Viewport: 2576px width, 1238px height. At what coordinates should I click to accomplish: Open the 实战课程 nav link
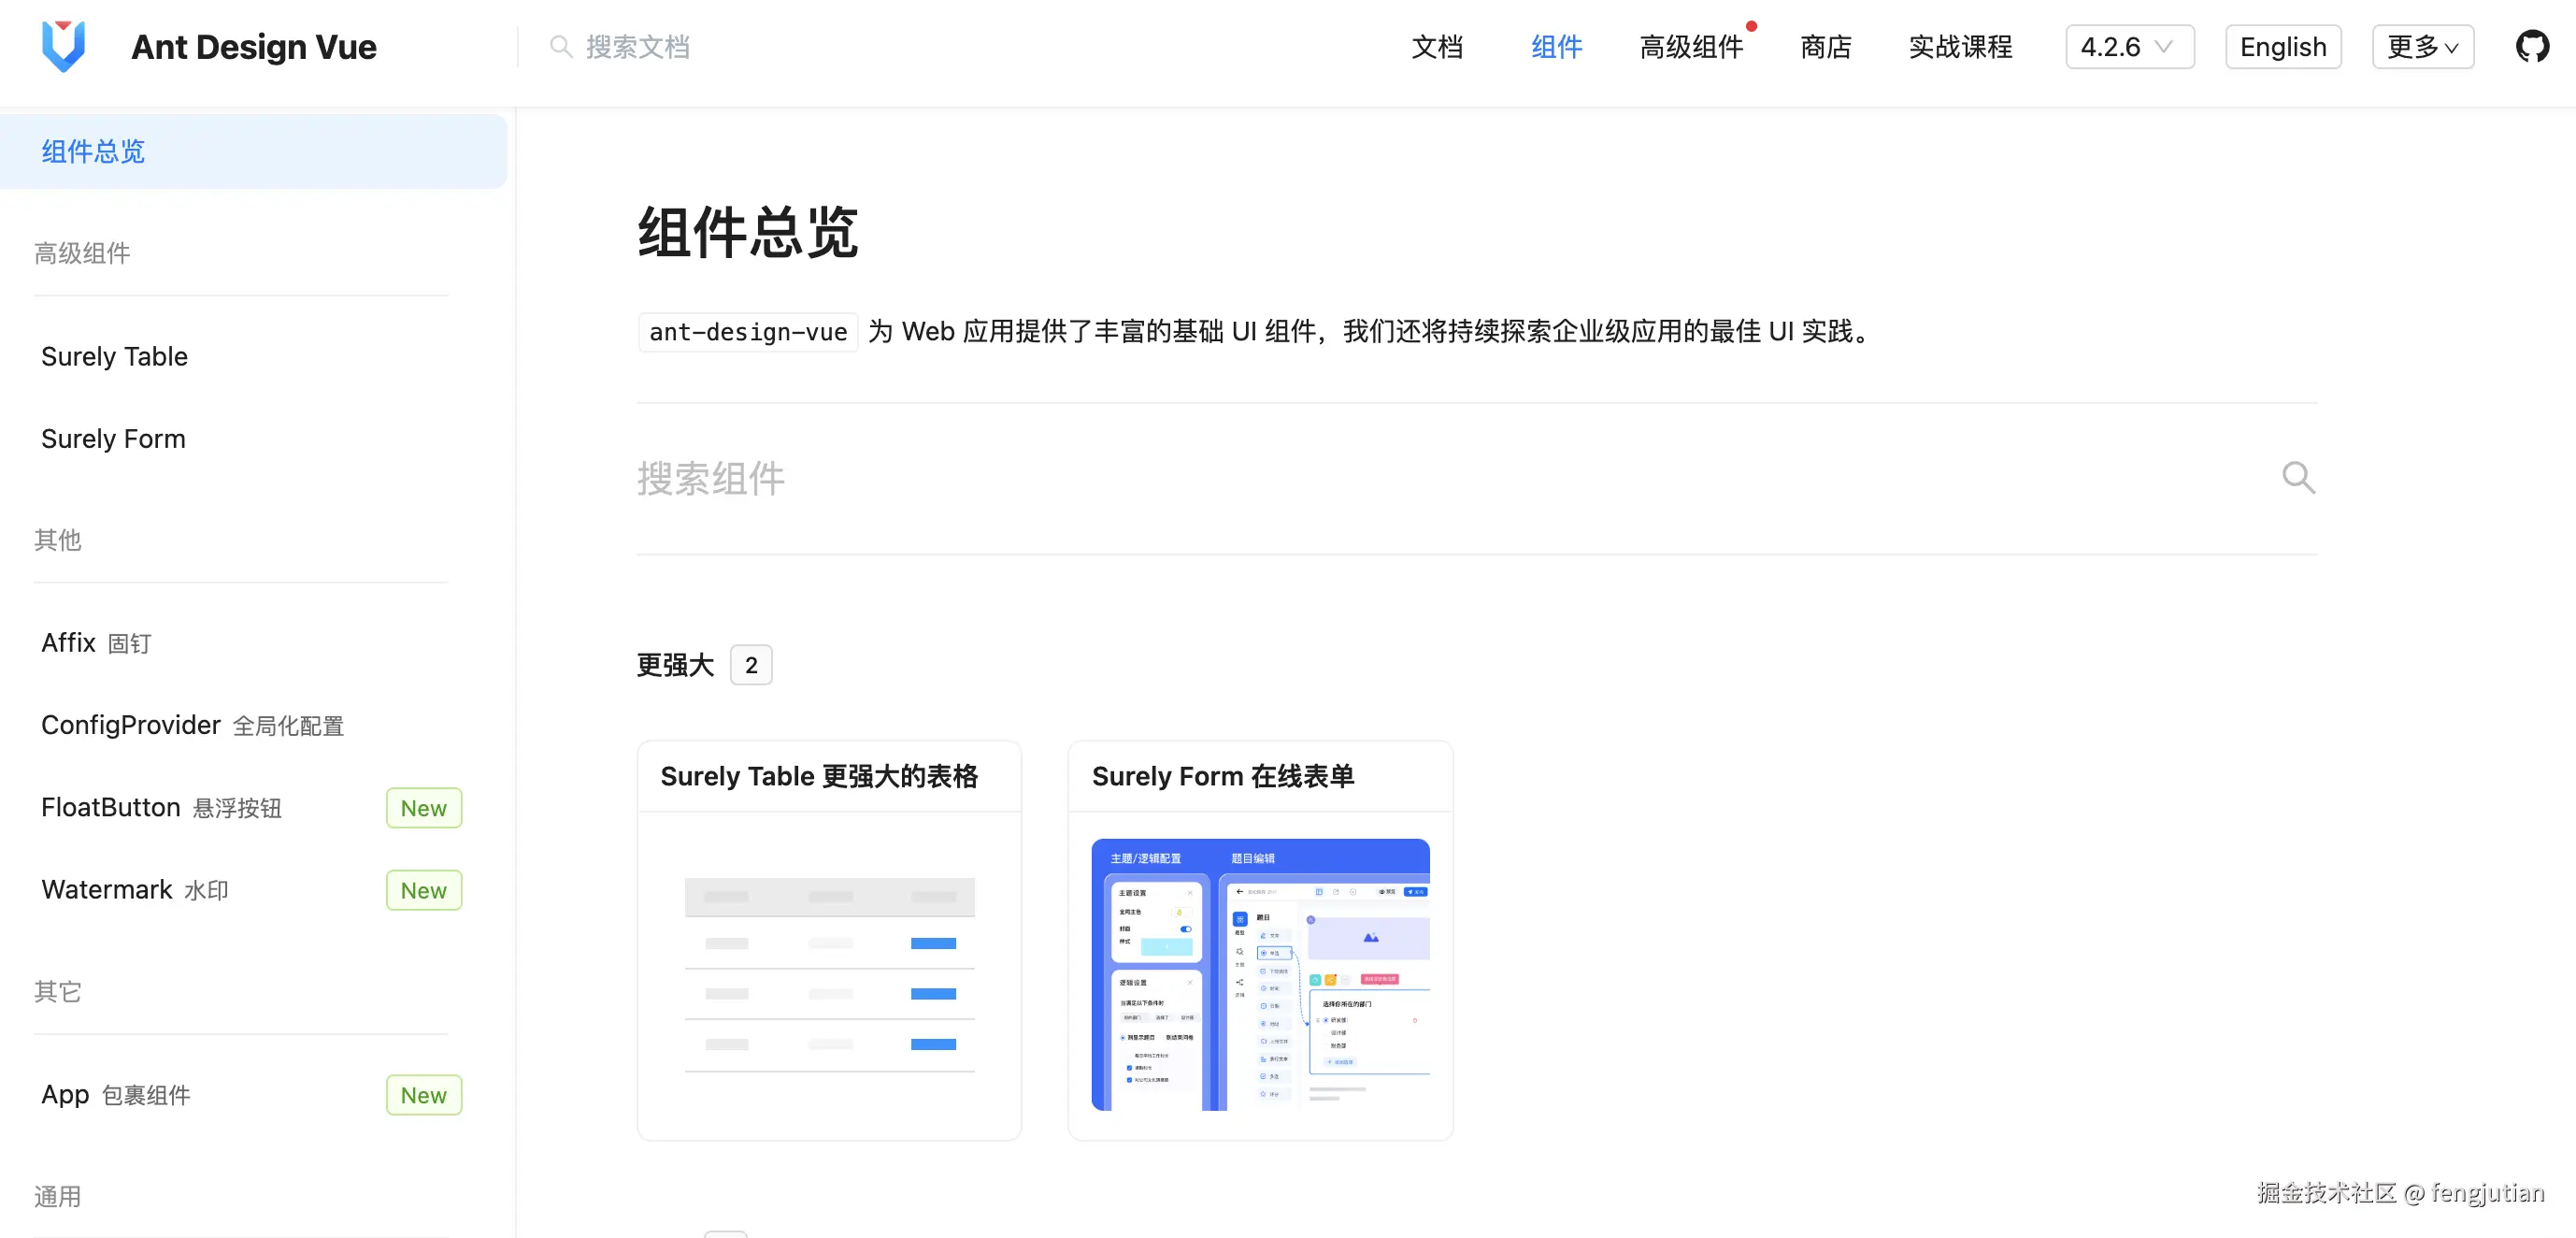[1959, 47]
